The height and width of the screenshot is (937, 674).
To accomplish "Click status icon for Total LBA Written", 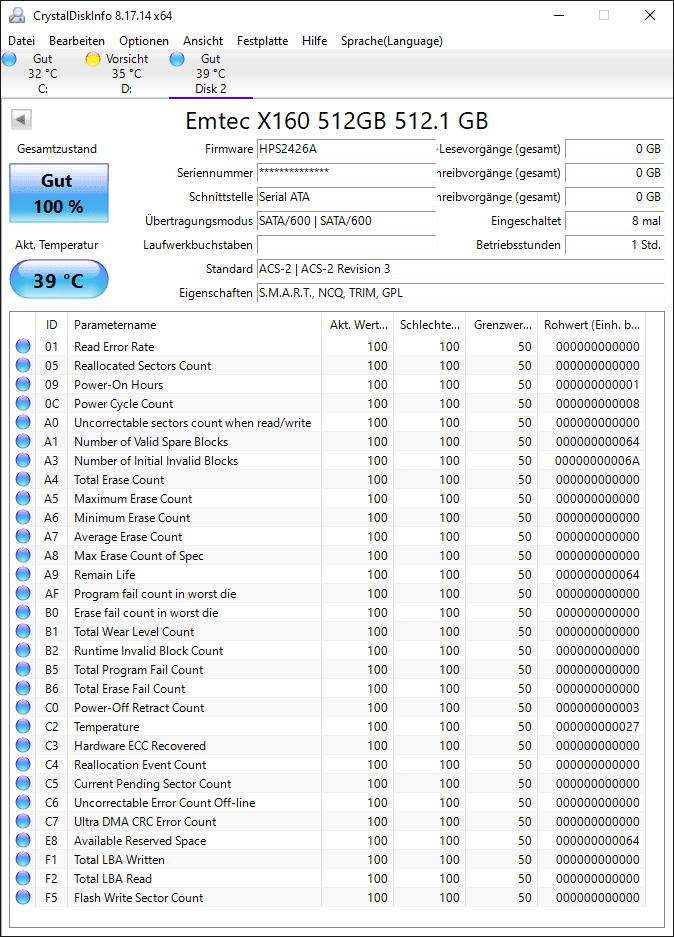I will click(x=23, y=859).
